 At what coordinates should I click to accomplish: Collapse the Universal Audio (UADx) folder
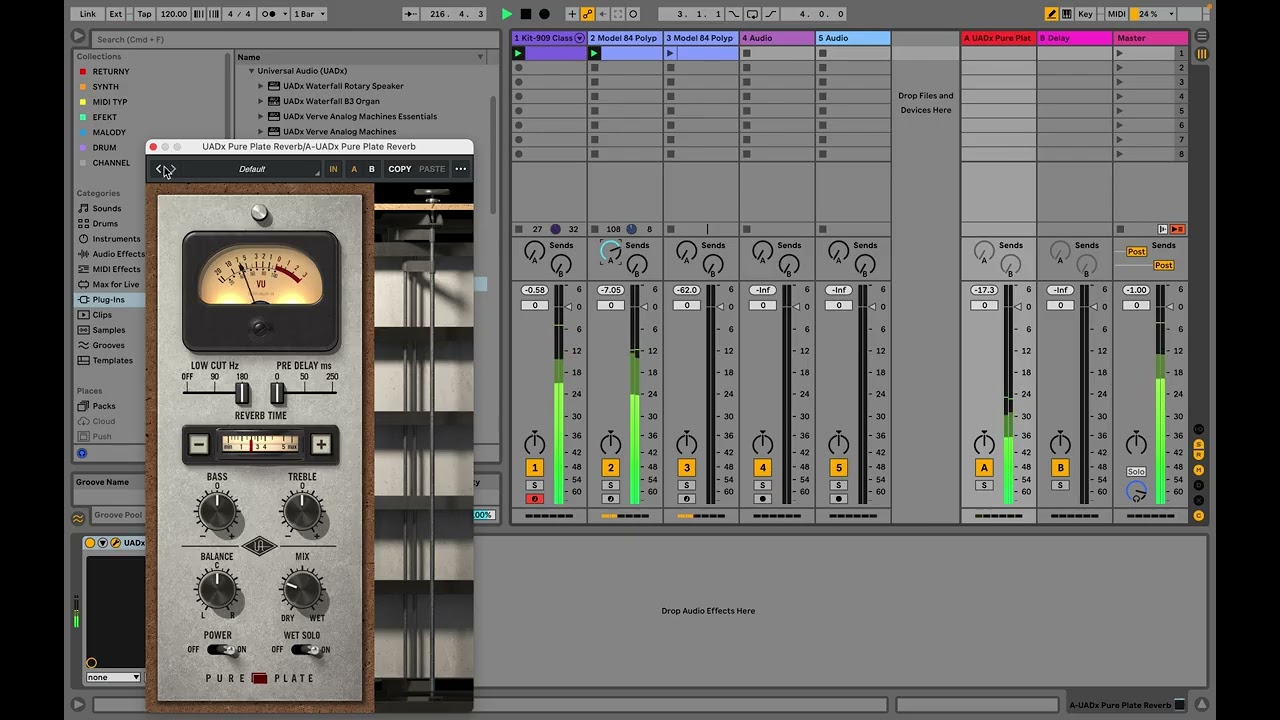pos(252,71)
